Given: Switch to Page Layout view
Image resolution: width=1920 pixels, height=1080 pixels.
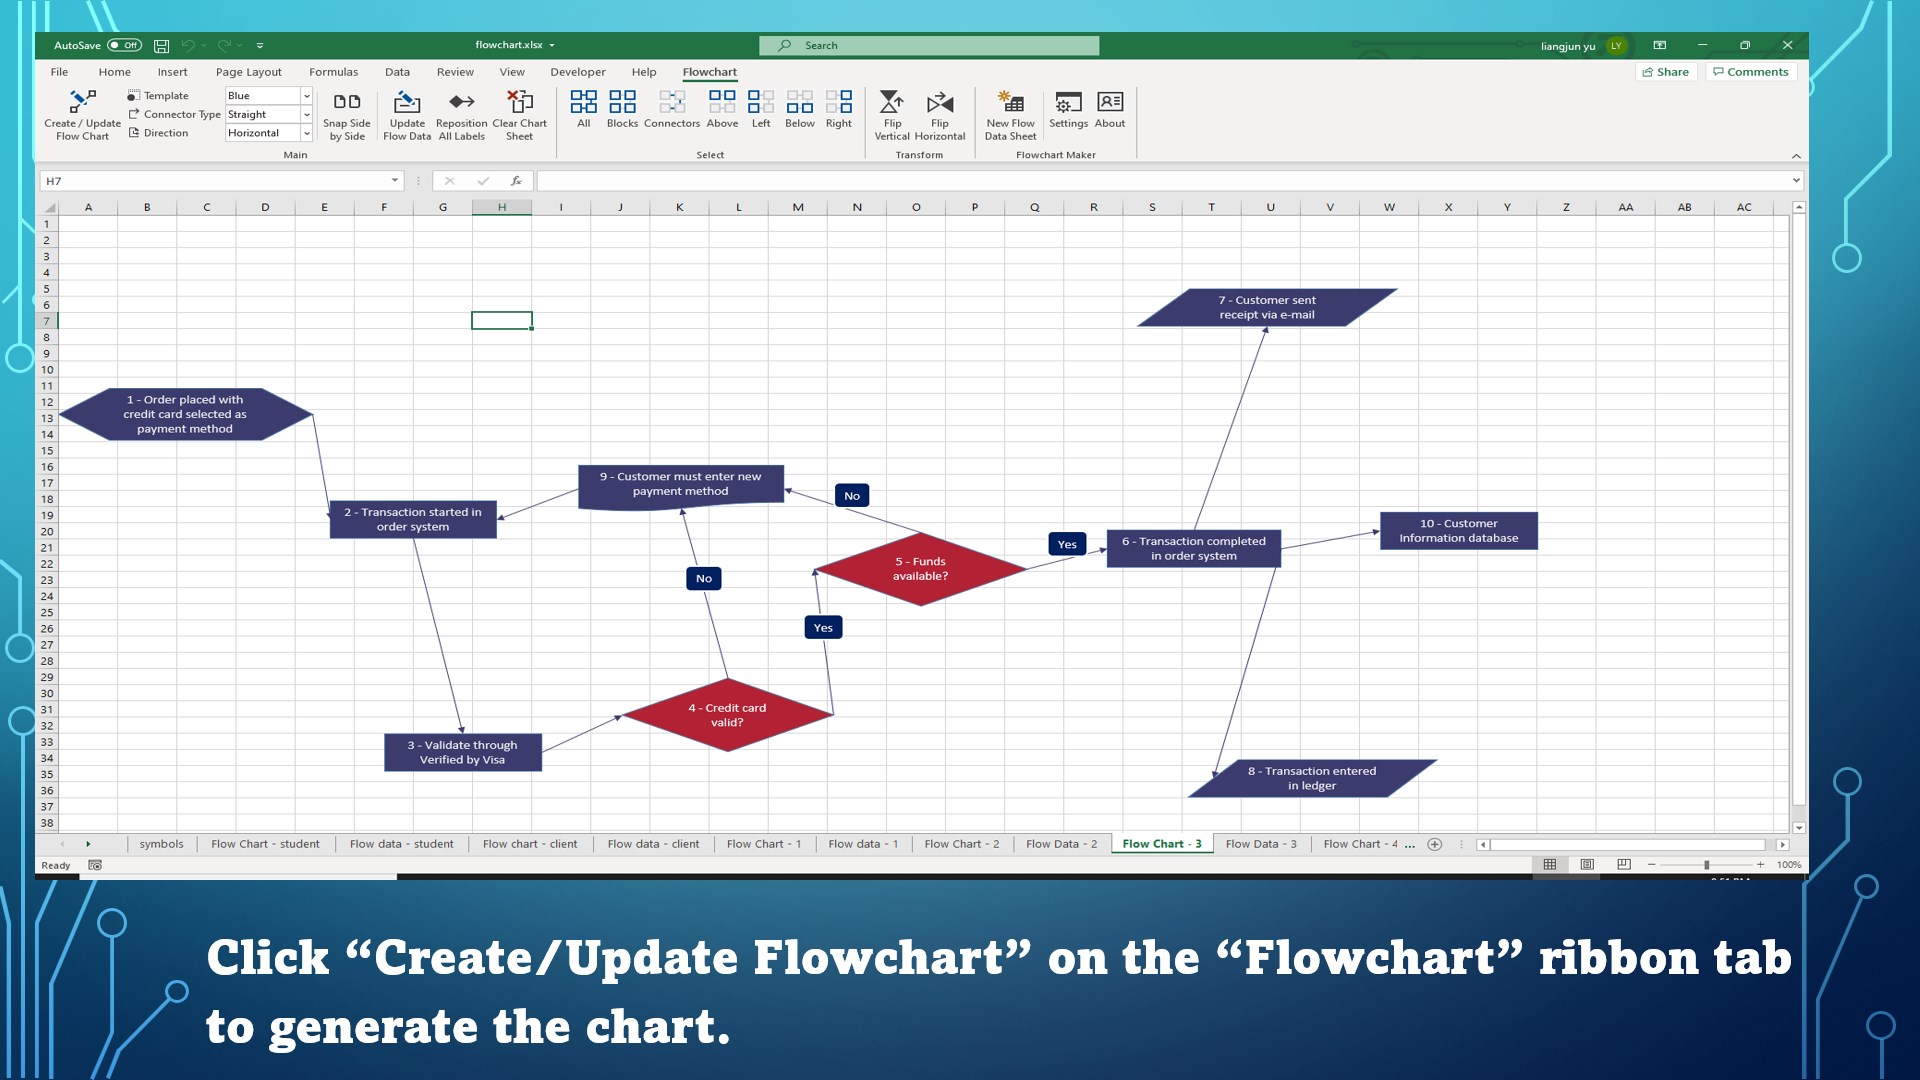Looking at the screenshot, I should click(1587, 865).
